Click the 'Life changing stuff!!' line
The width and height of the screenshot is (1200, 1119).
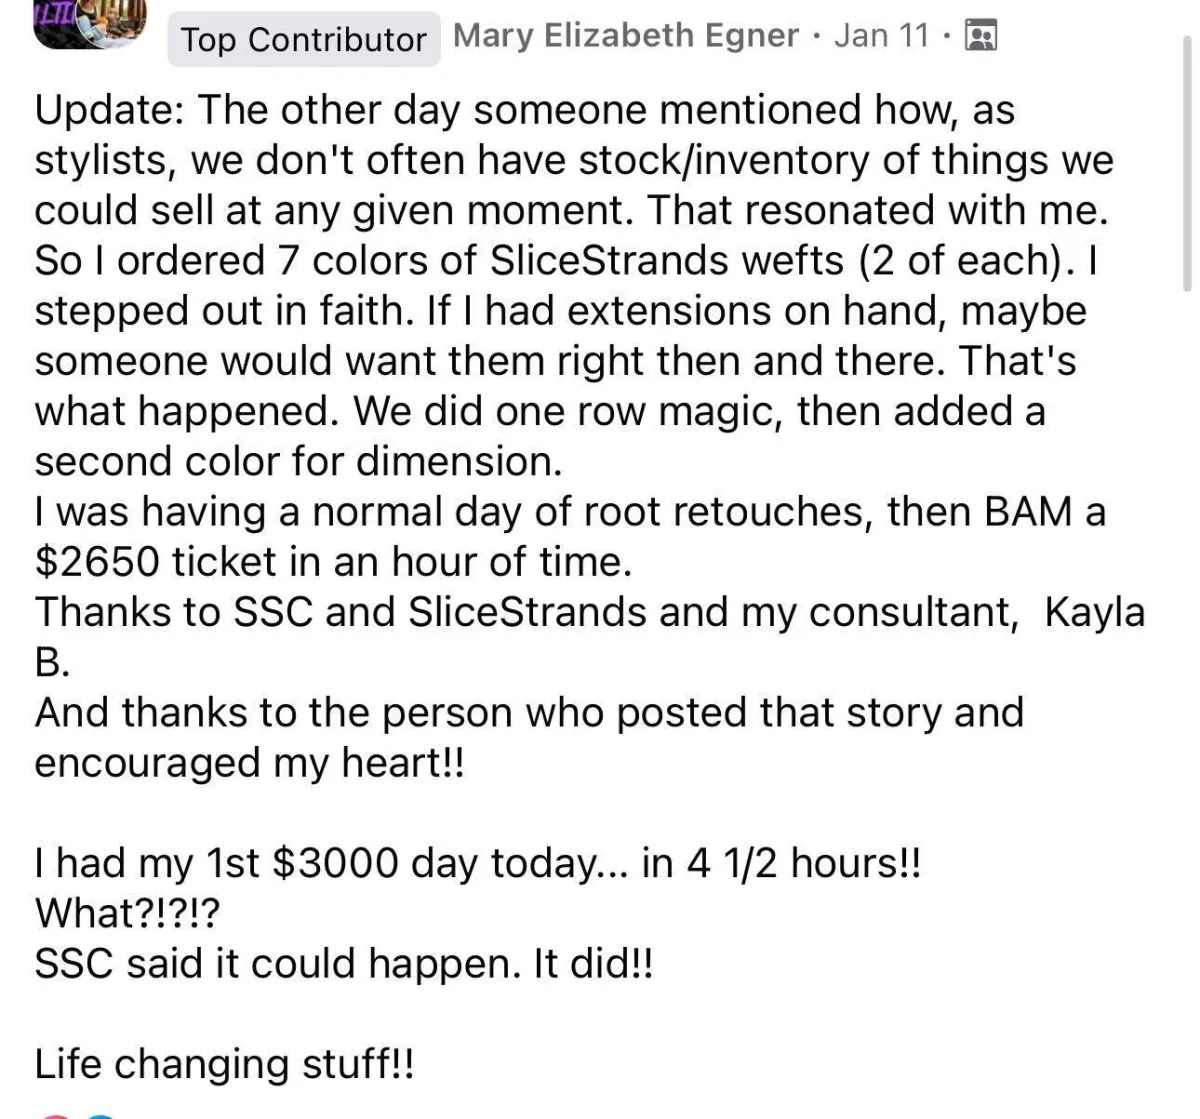224,1064
